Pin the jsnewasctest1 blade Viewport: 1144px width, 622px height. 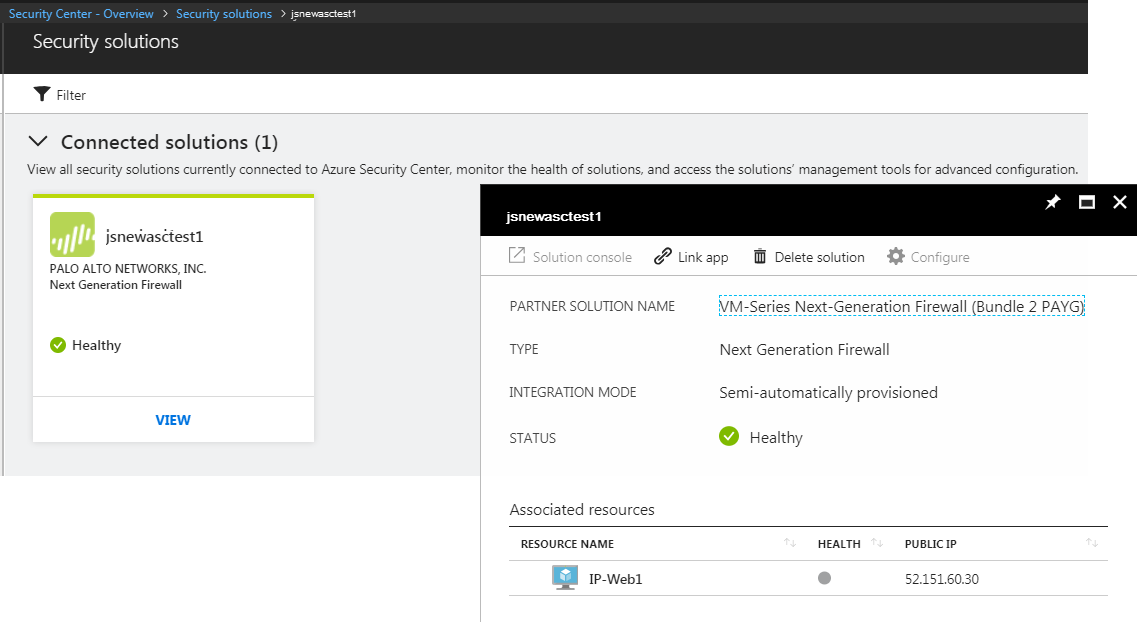[1052, 202]
